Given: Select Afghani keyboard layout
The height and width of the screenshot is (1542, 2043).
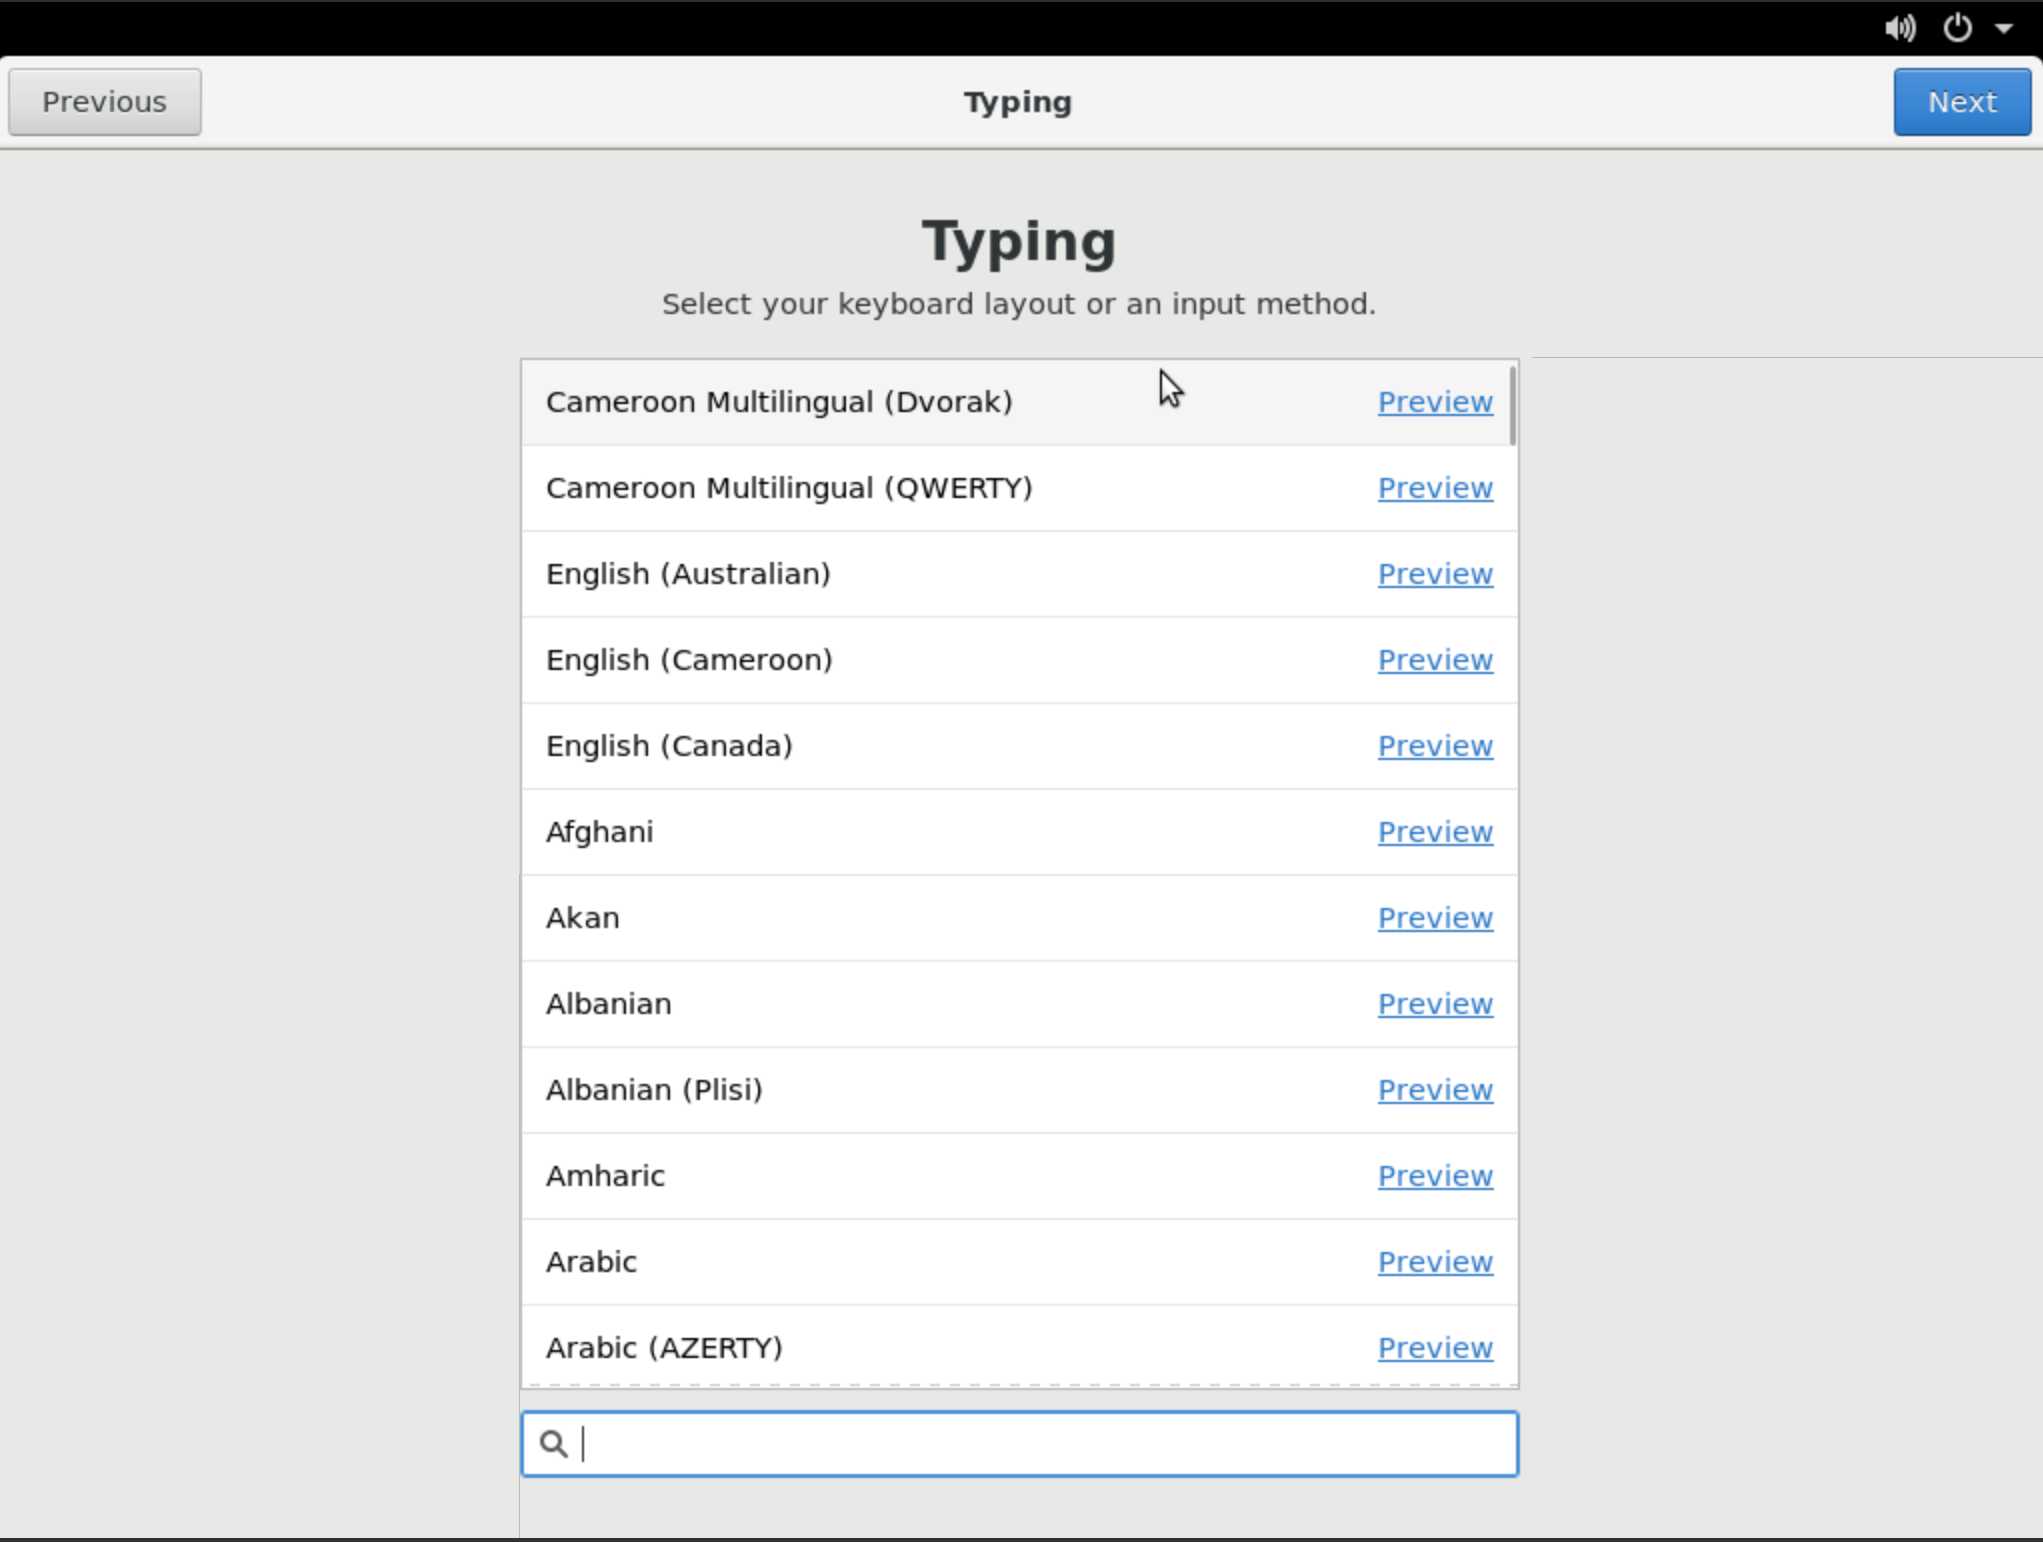Looking at the screenshot, I should (x=599, y=831).
